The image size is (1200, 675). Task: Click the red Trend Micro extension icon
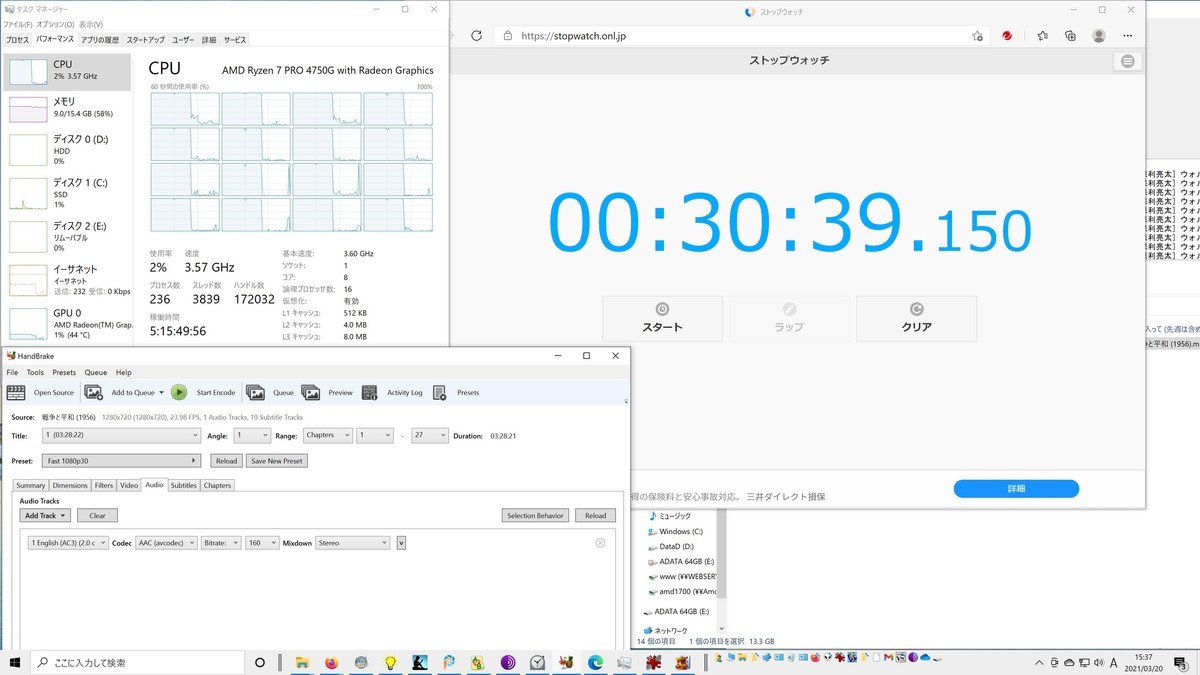(1008, 35)
